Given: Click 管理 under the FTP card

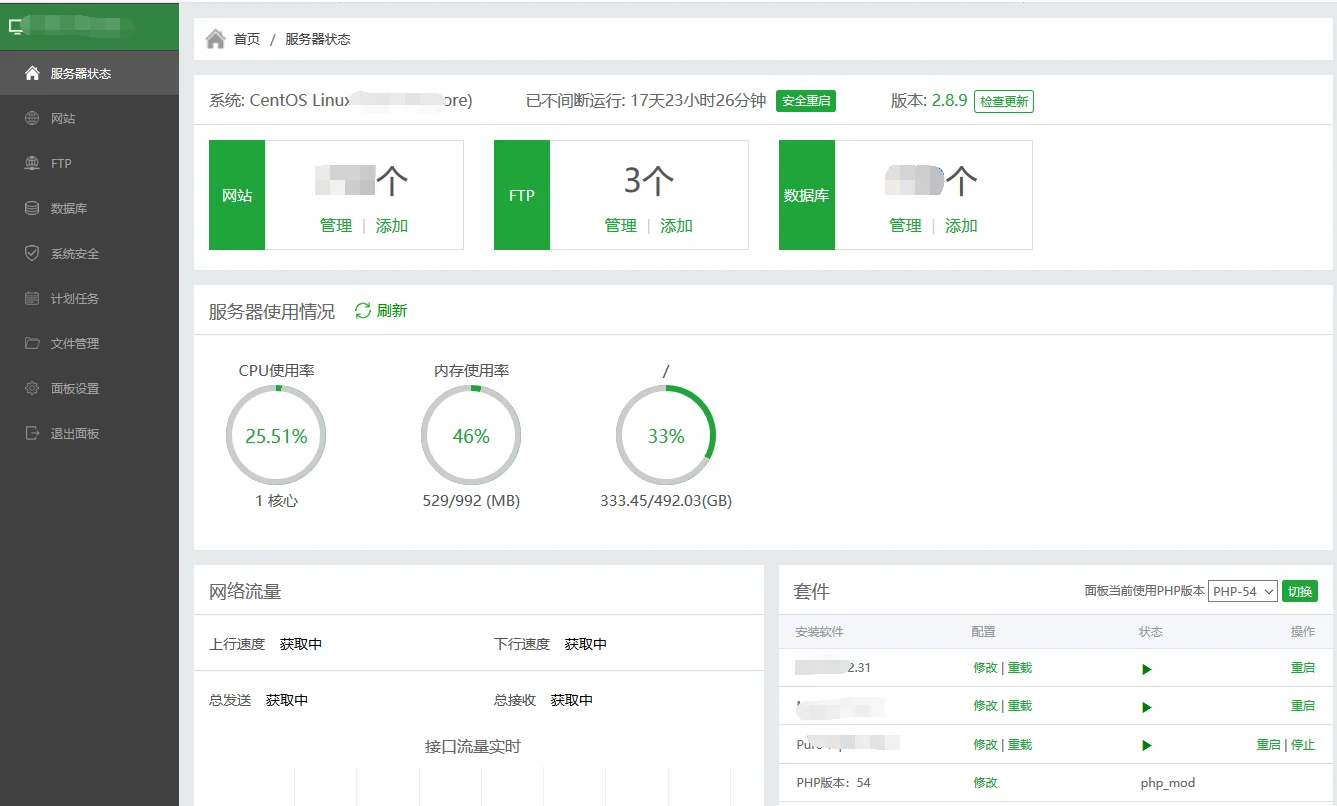Looking at the screenshot, I should tap(621, 226).
